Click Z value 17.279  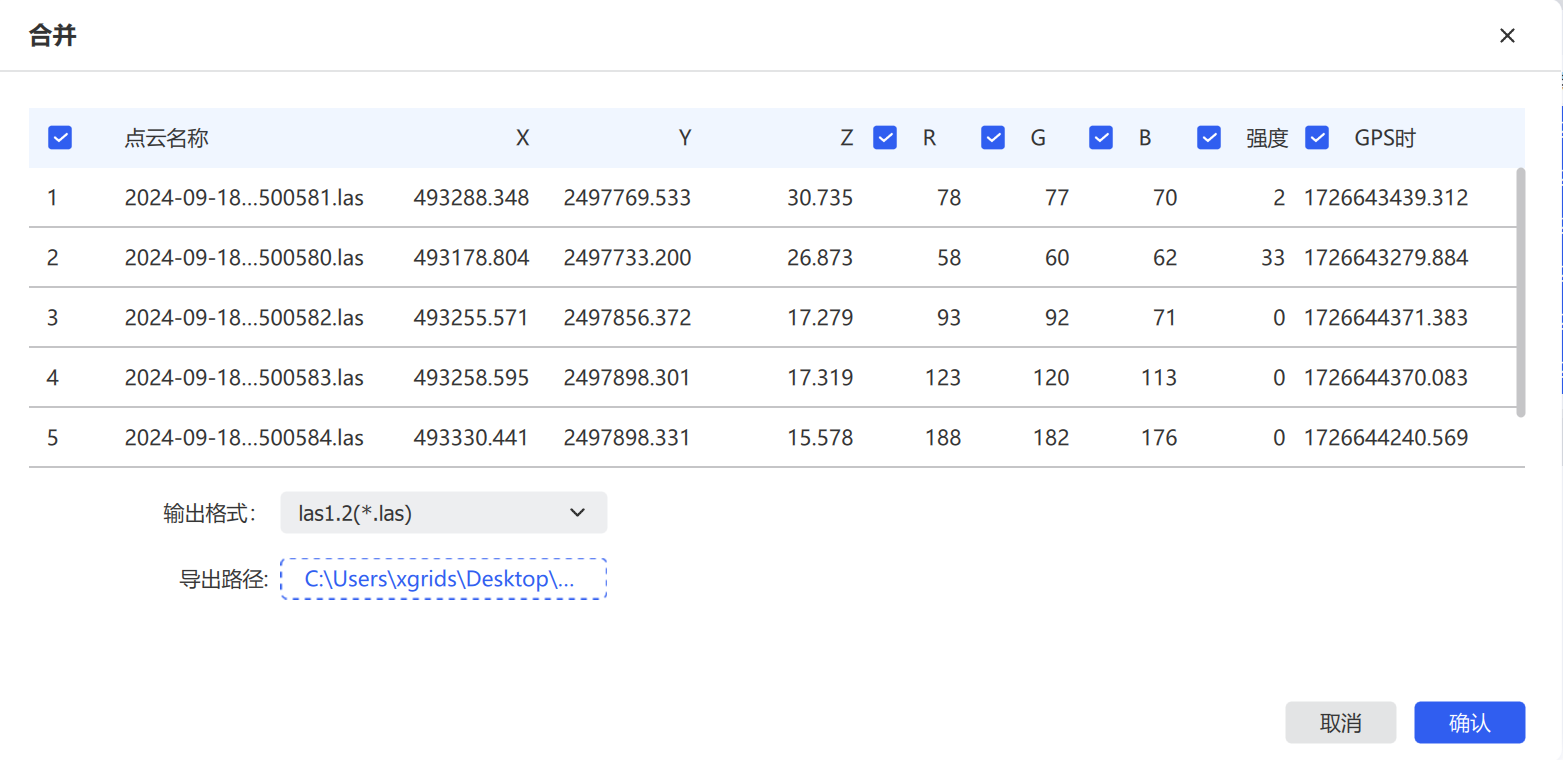pyautogui.click(x=820, y=318)
